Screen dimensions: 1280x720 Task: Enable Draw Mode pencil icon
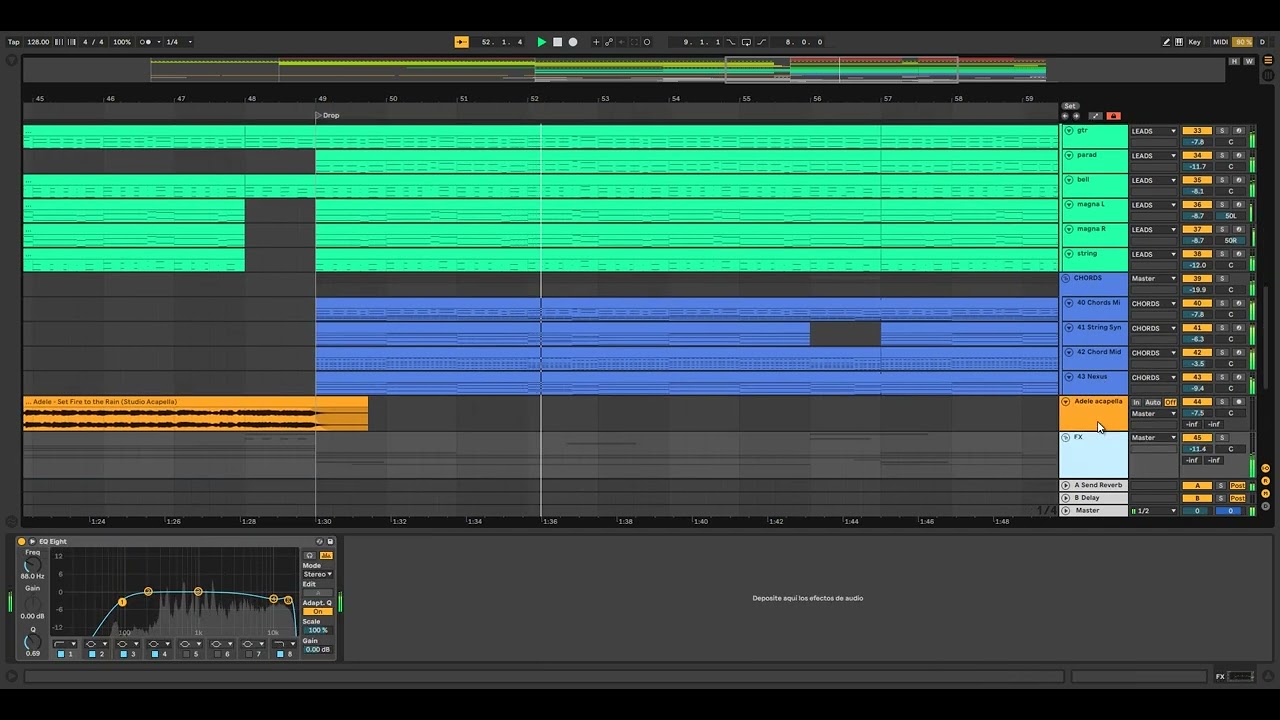click(1166, 42)
